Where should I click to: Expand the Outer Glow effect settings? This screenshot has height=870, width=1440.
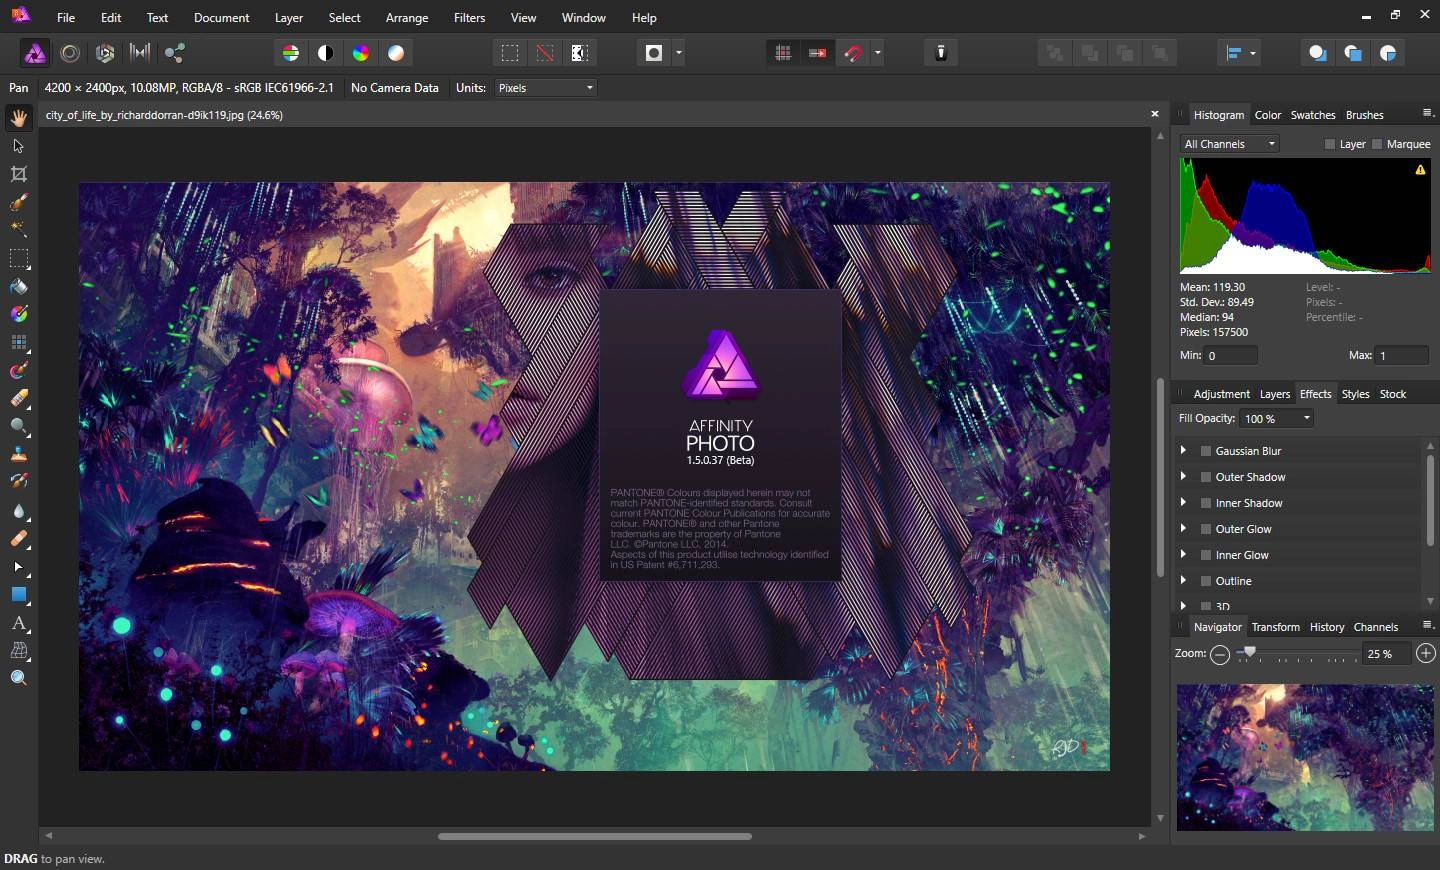pyautogui.click(x=1183, y=529)
